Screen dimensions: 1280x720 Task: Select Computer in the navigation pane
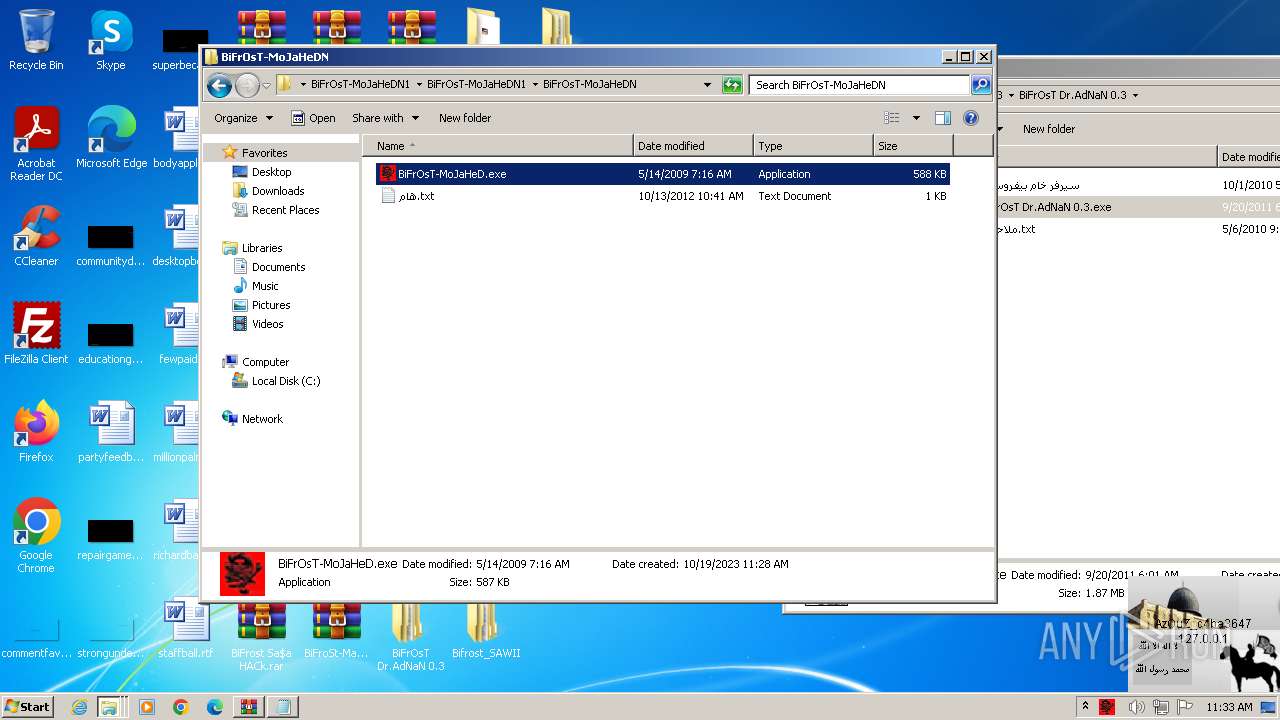[265, 362]
